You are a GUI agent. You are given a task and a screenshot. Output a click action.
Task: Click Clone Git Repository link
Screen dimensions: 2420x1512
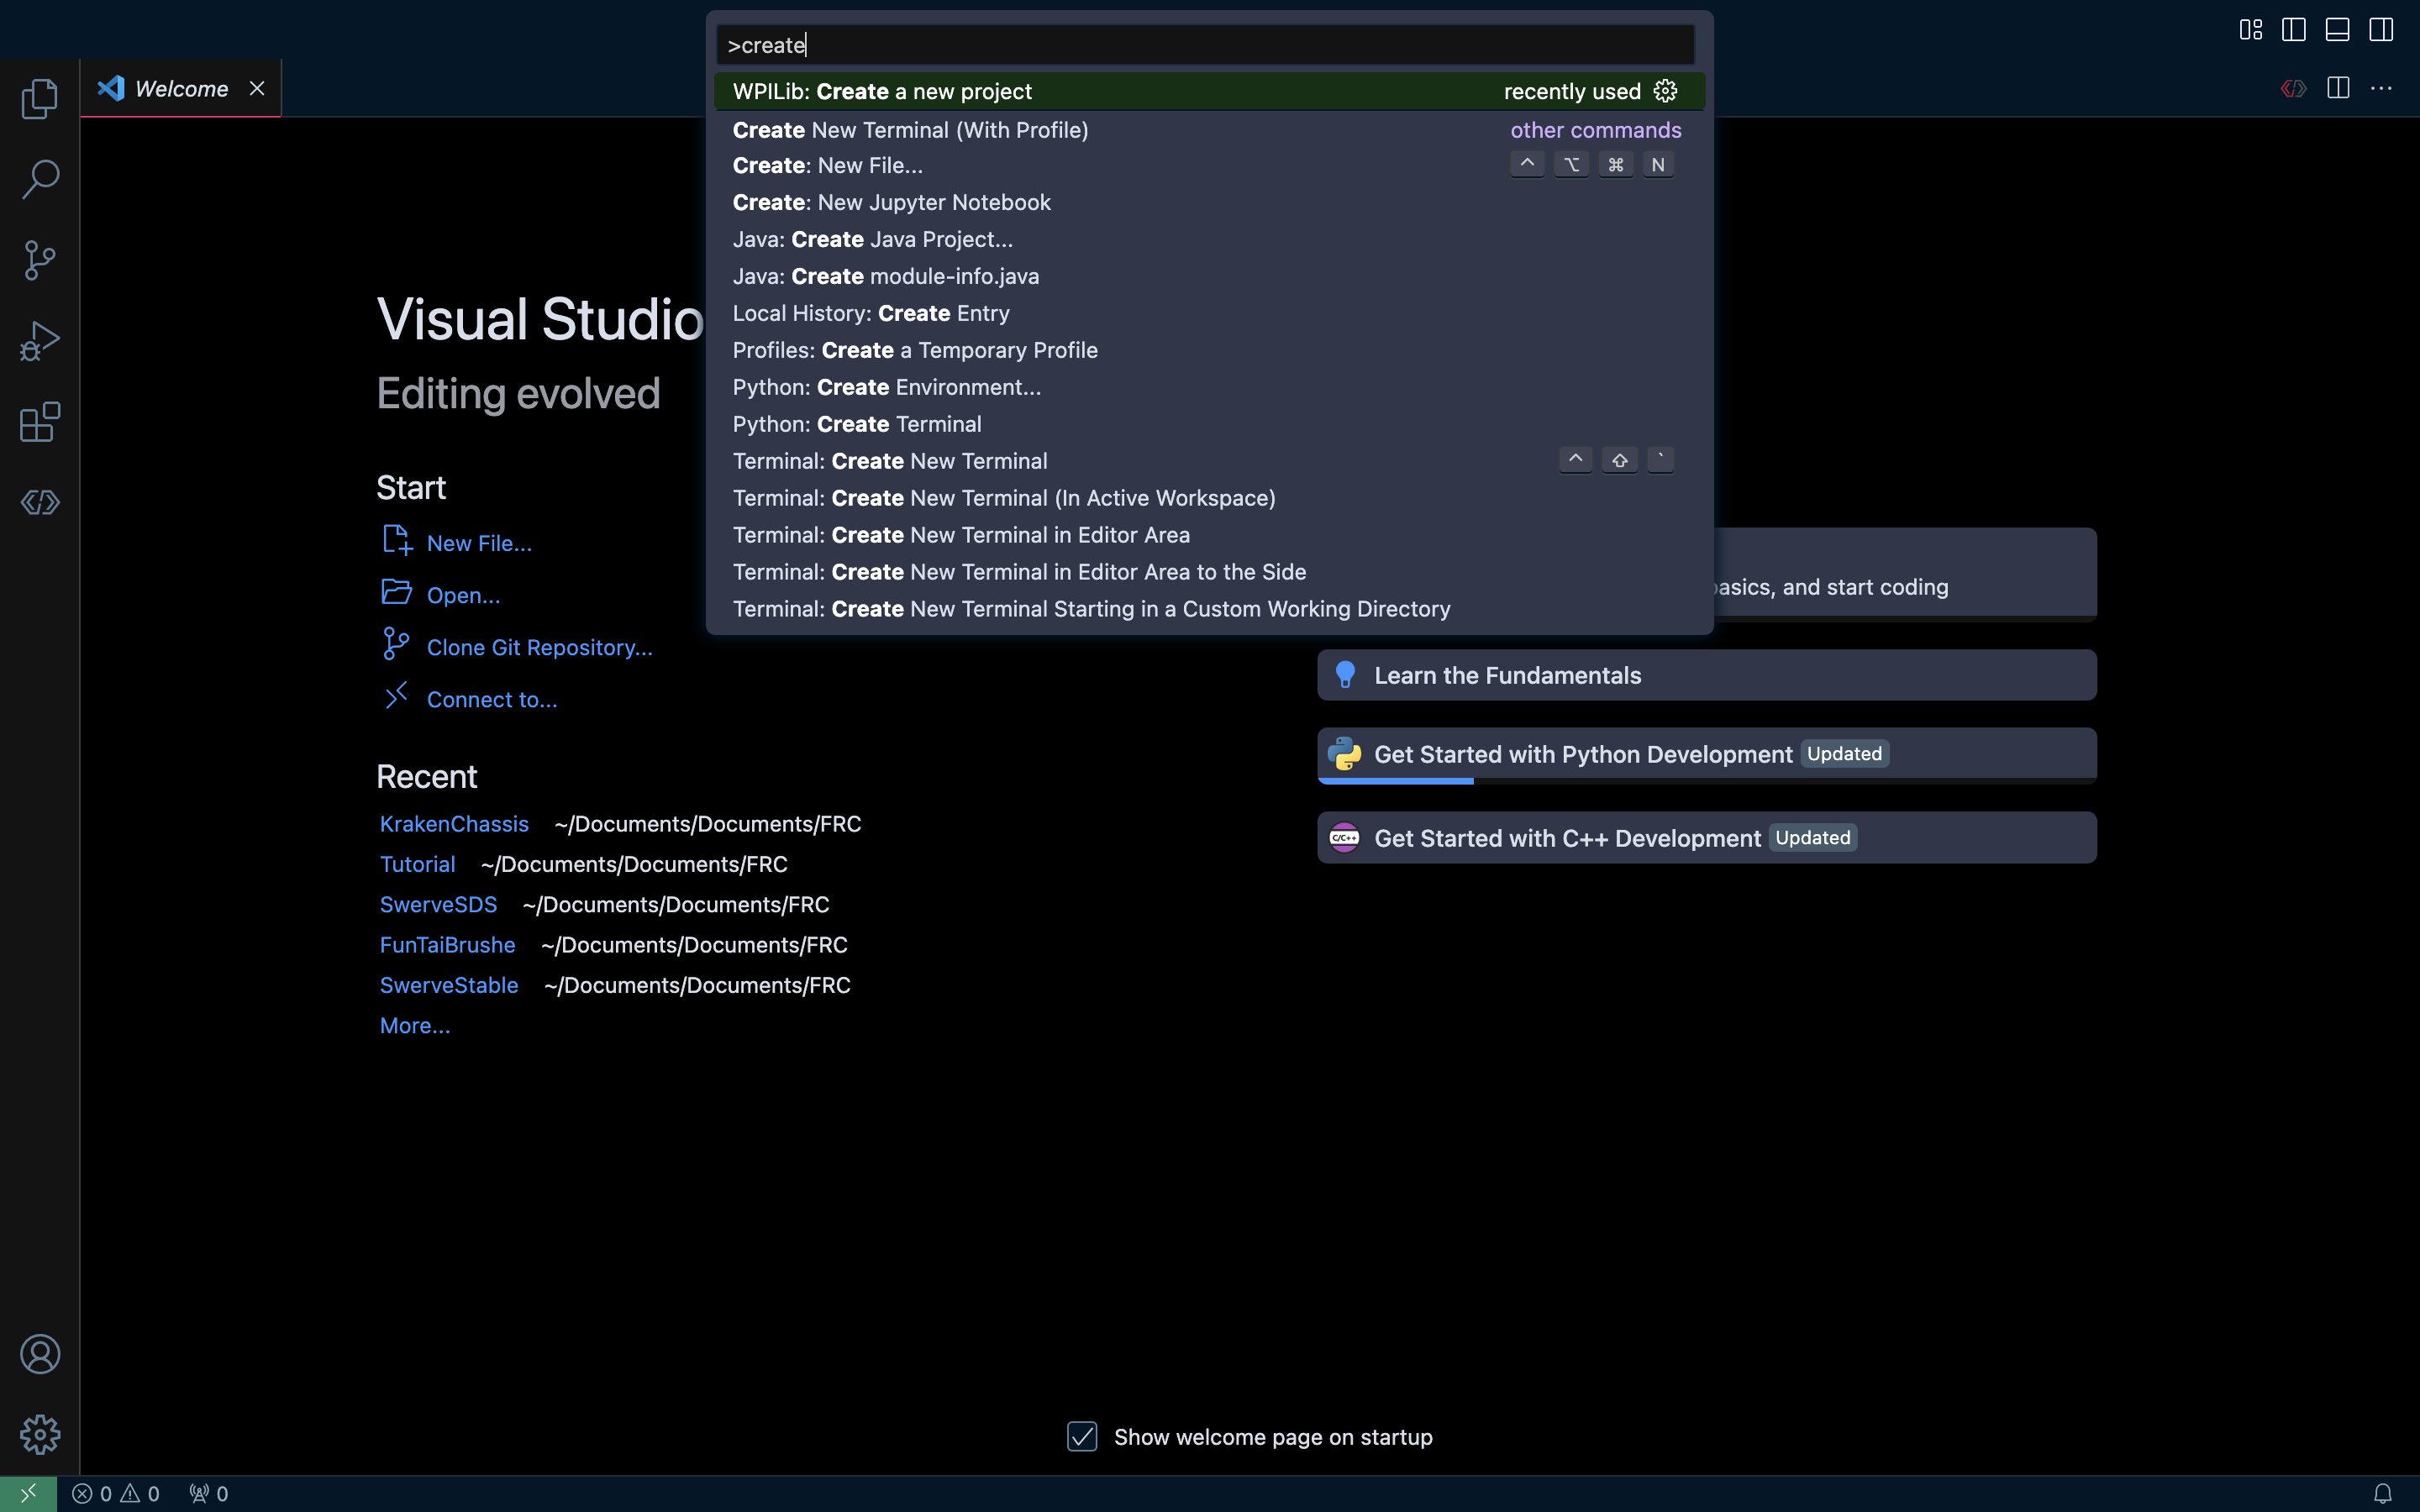(x=539, y=648)
